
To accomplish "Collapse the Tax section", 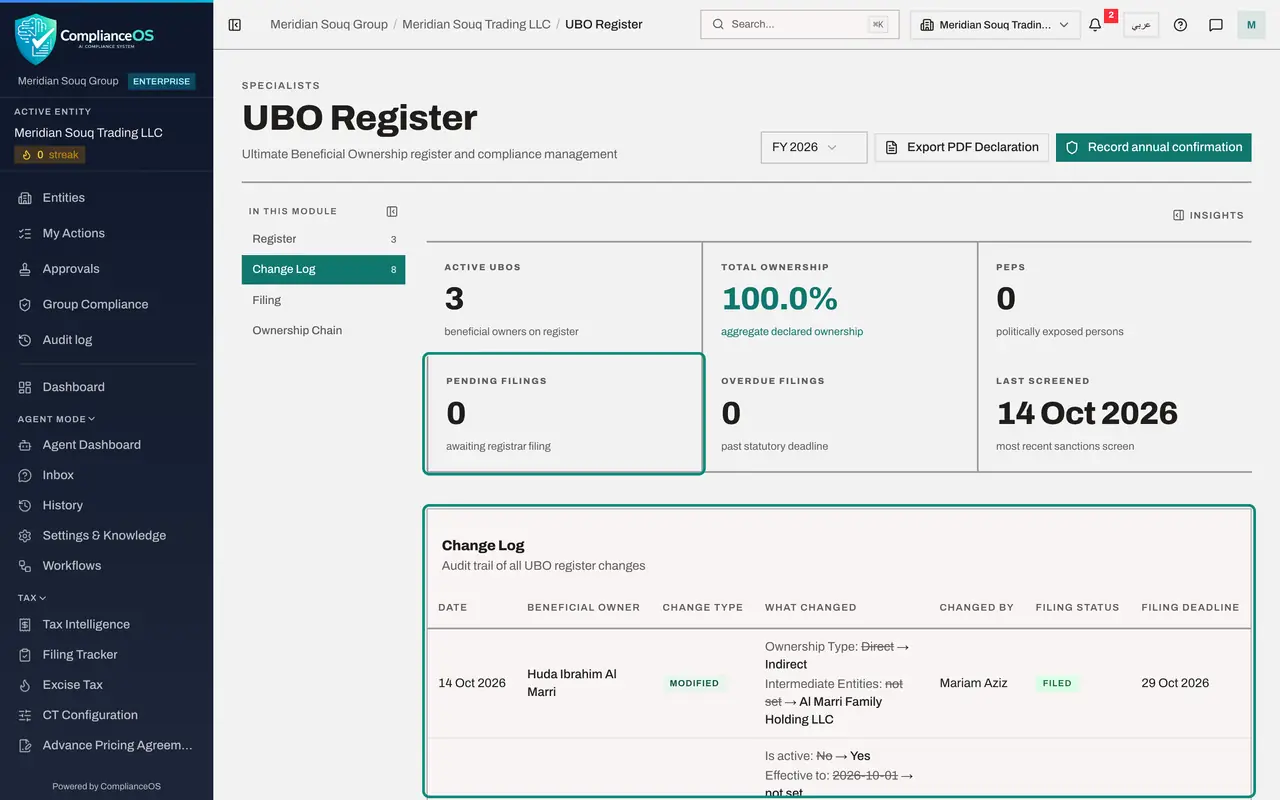I will pos(32,598).
